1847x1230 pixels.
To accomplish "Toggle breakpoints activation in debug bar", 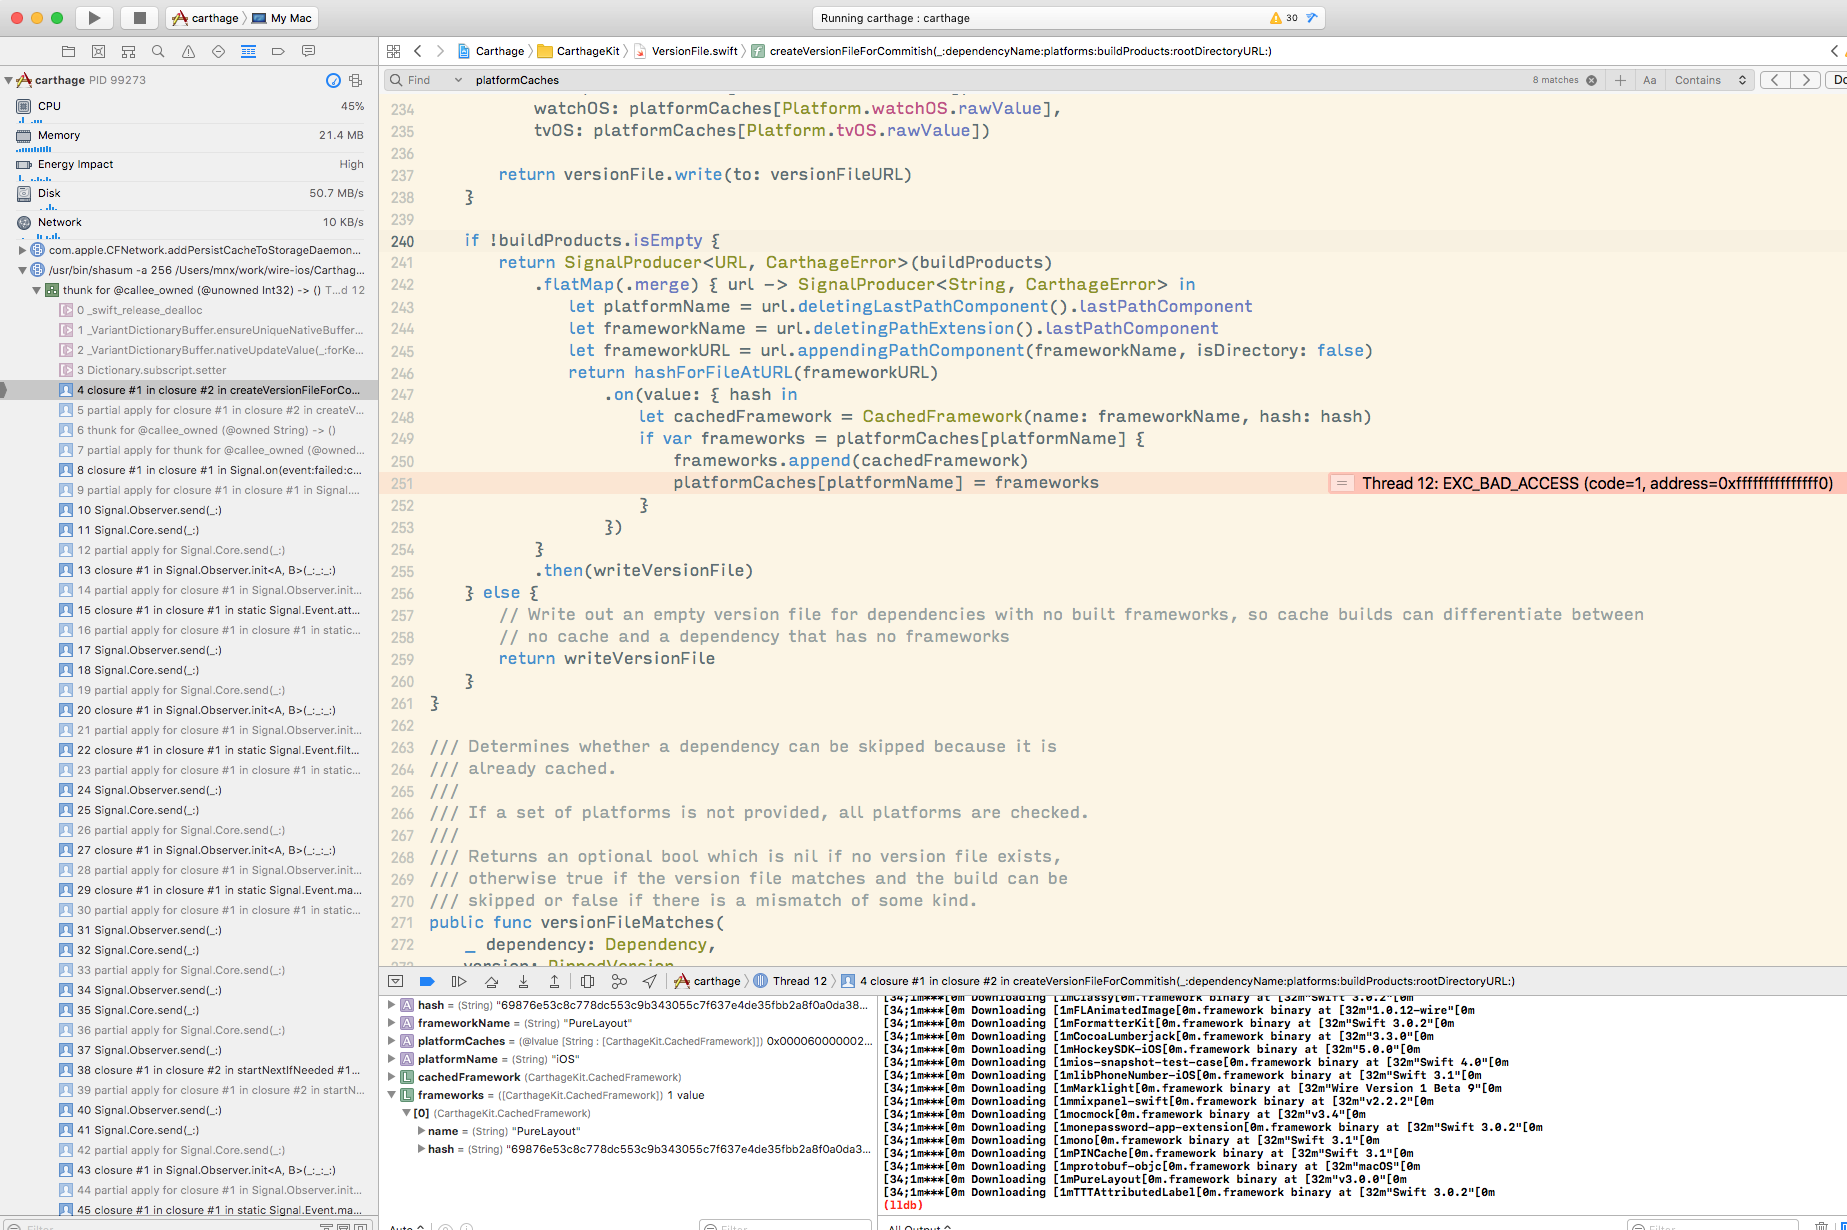I will click(x=427, y=981).
